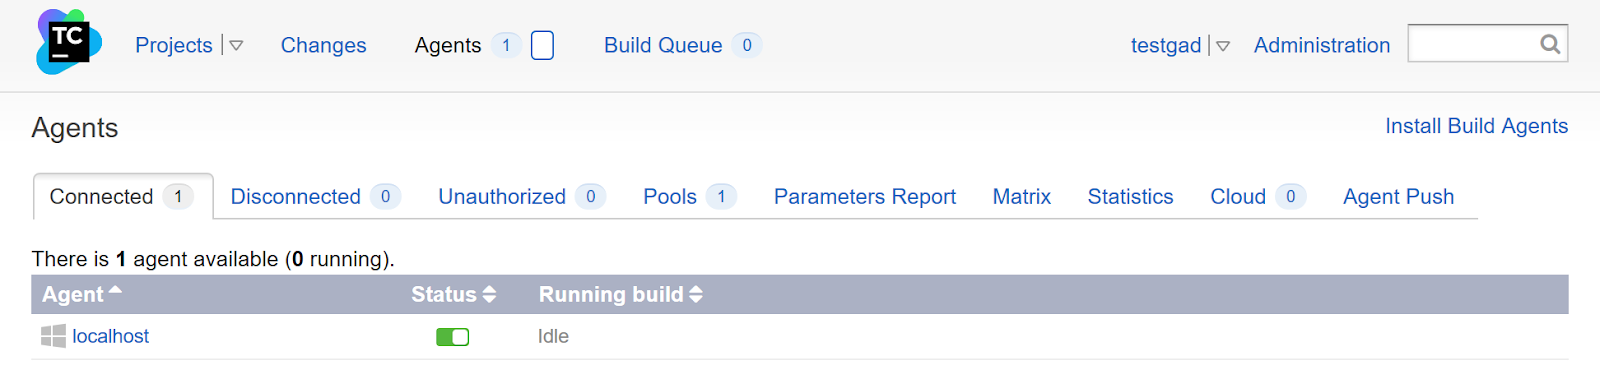Sort by Status column arrows
The height and width of the screenshot is (379, 1600).
pos(489,294)
